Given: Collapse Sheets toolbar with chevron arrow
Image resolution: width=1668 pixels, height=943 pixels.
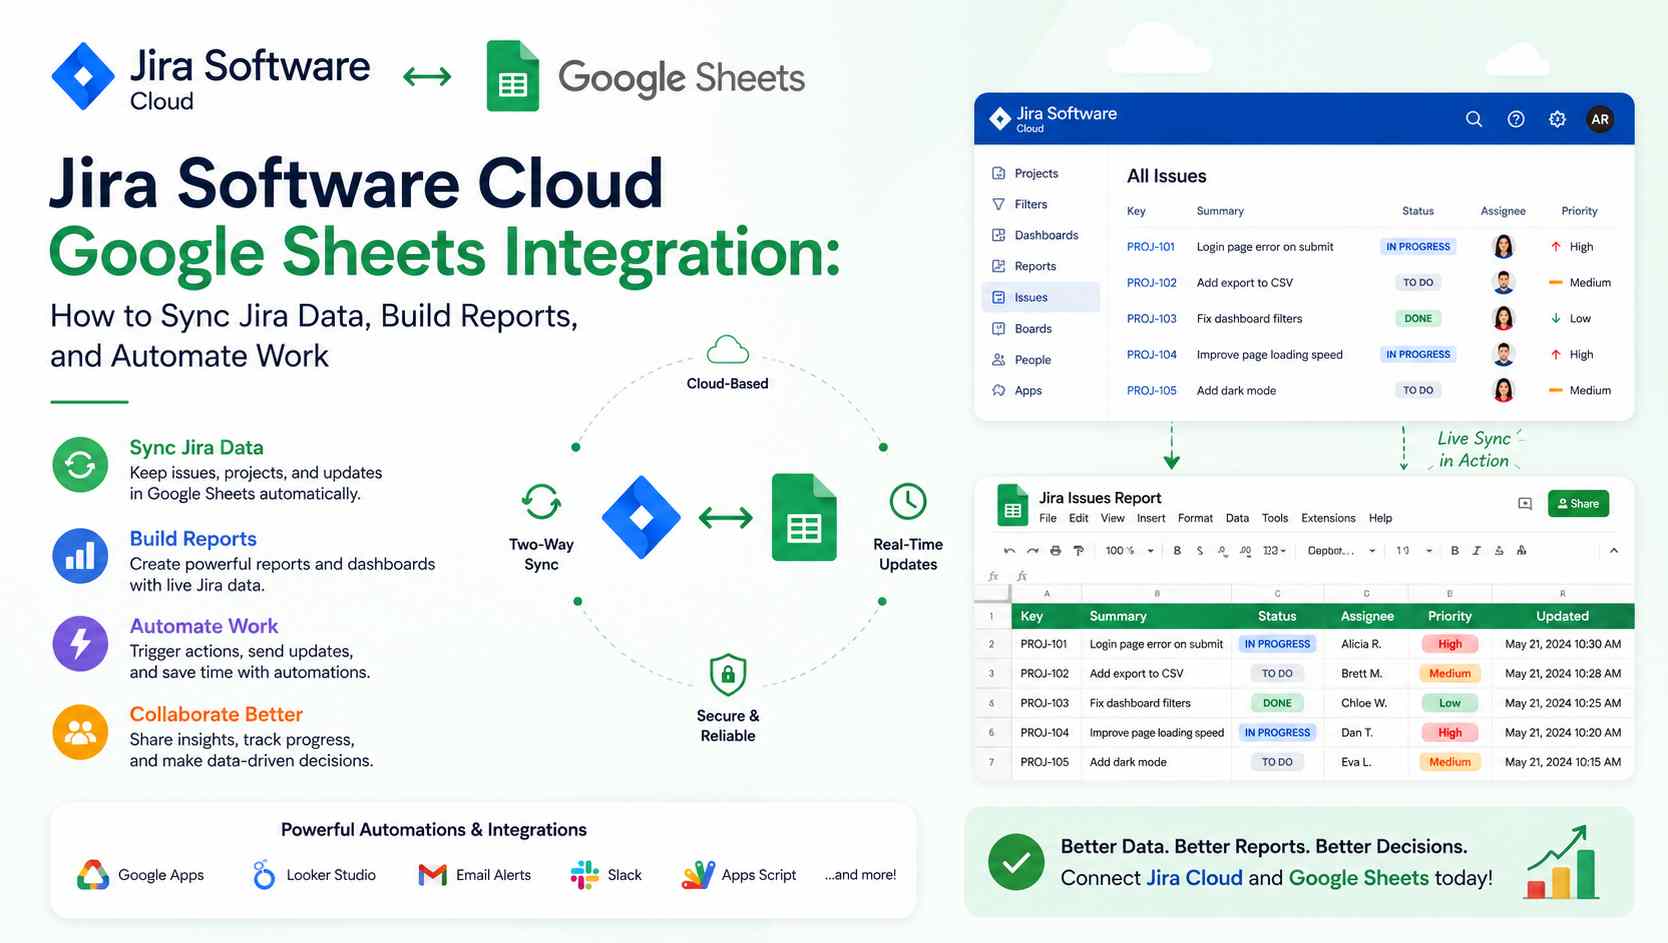Looking at the screenshot, I should click(x=1613, y=551).
